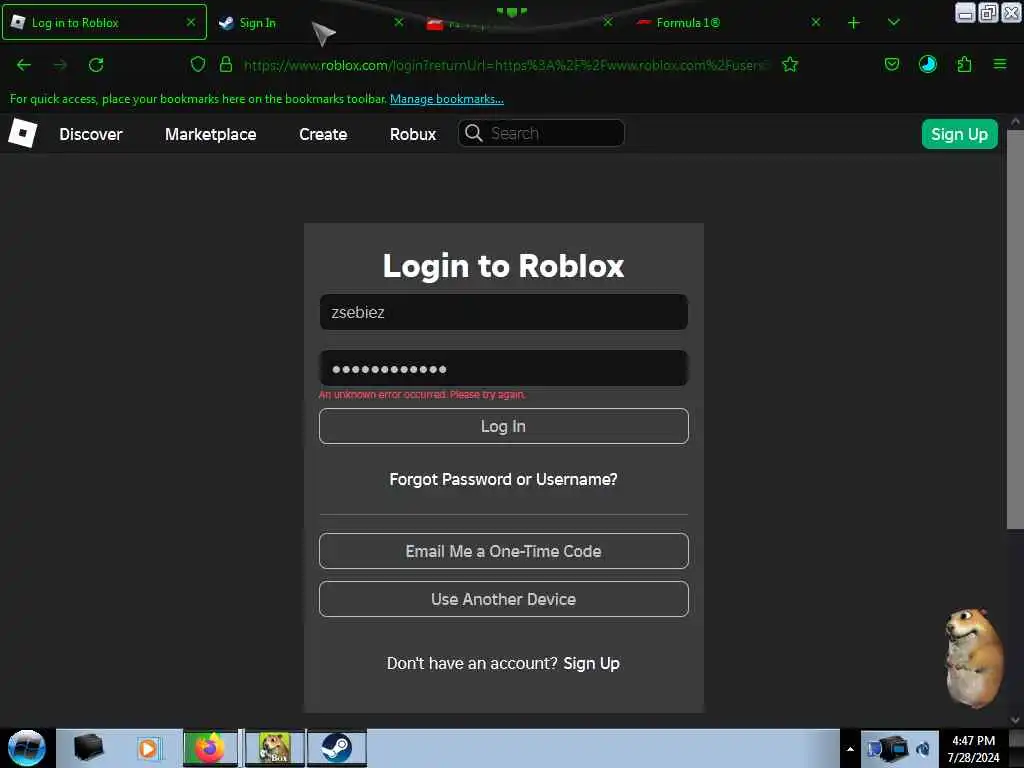Close the Log in to Roblox tab
The width and height of the screenshot is (1024, 768).
pos(191,22)
